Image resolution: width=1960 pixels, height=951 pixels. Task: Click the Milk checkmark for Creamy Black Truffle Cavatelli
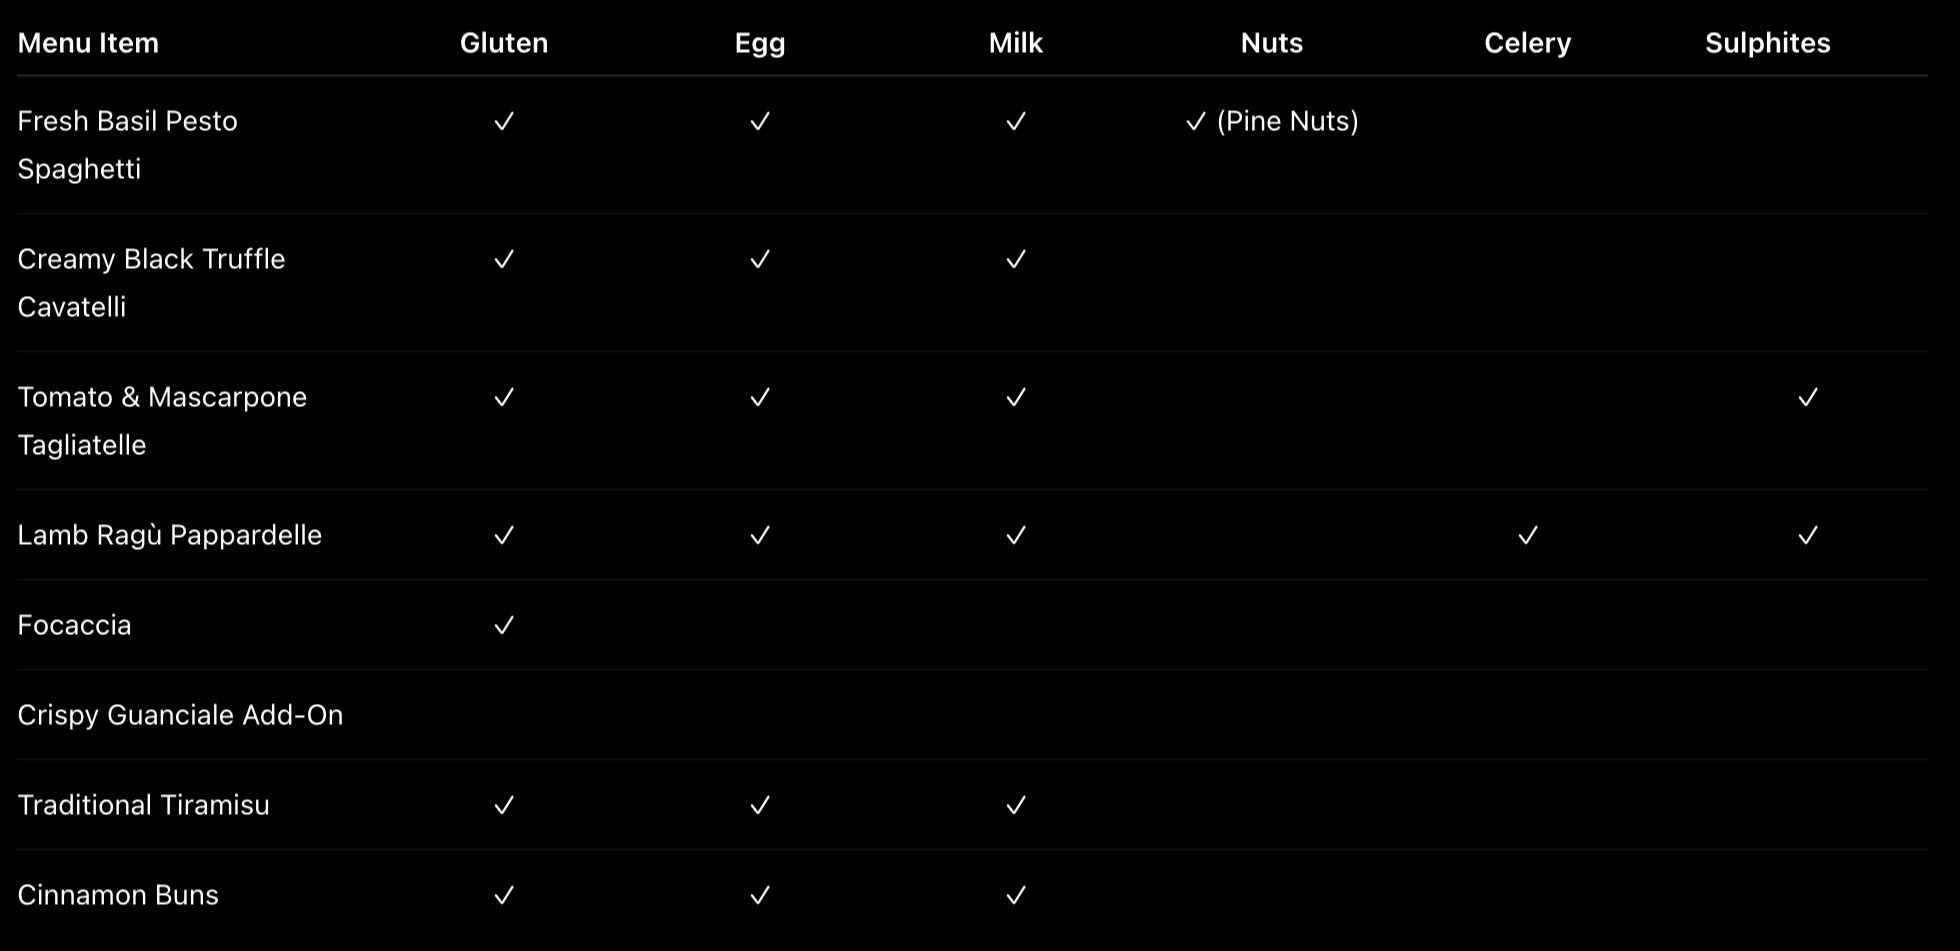pos(1016,259)
